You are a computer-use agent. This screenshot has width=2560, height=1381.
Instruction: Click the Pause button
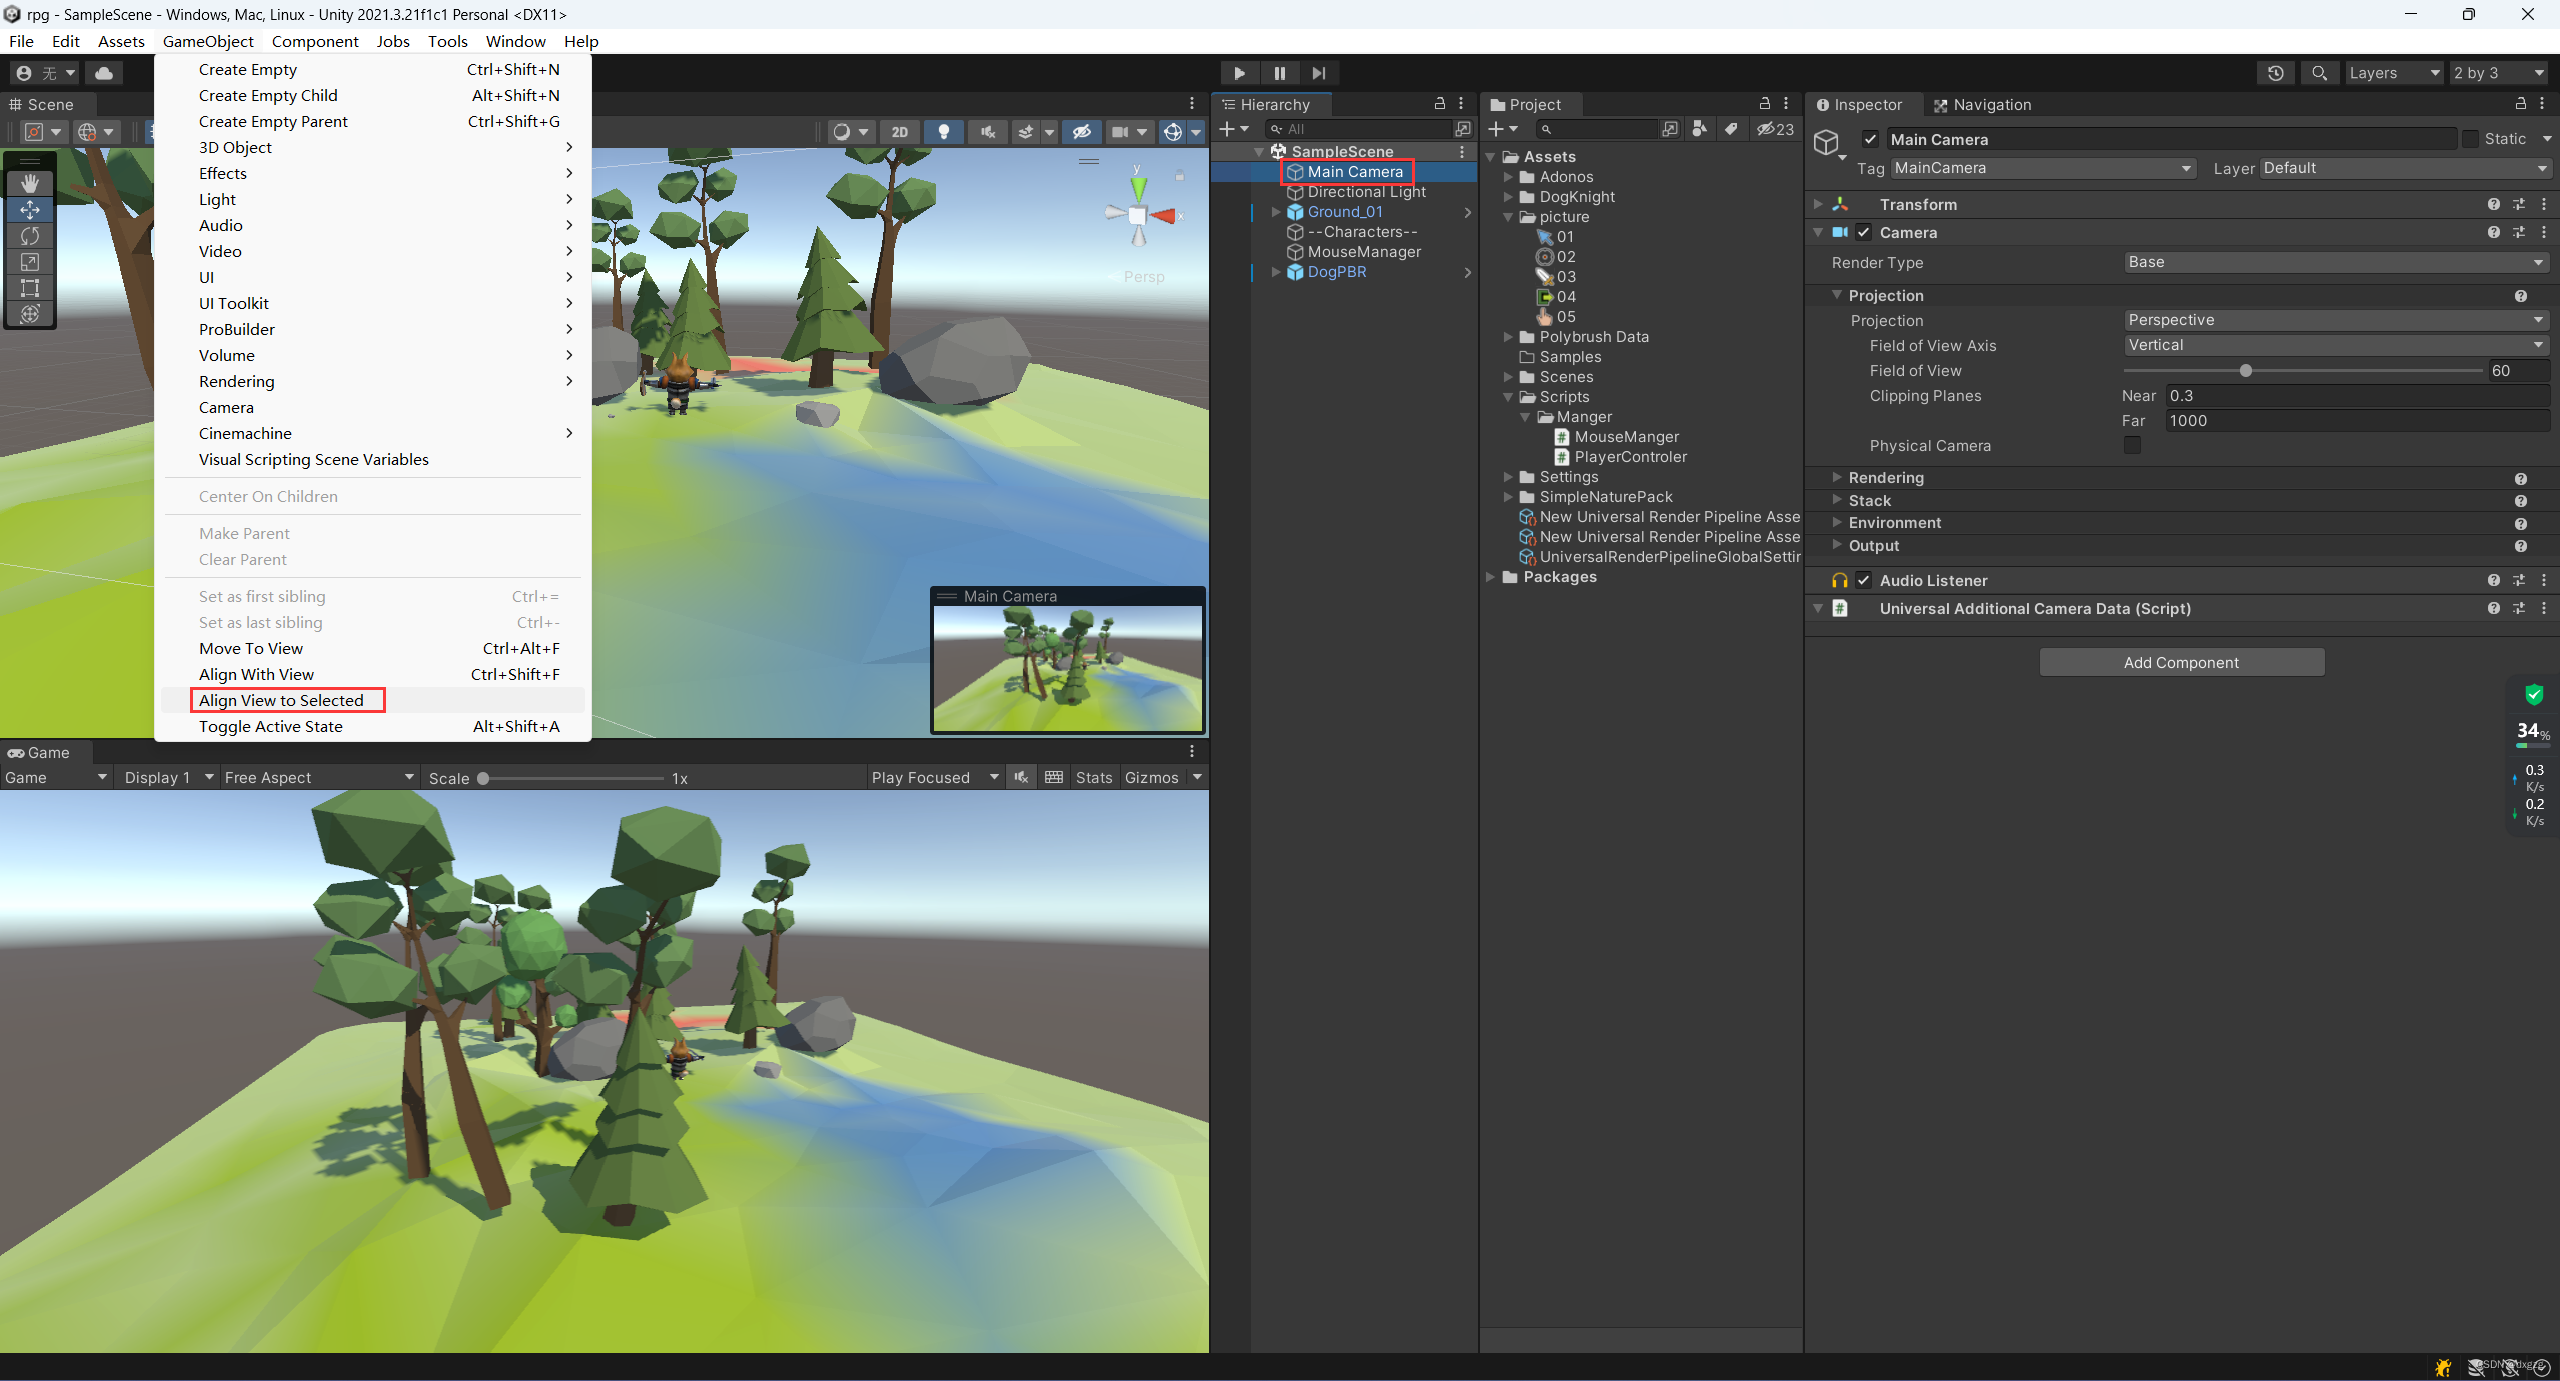tap(1279, 73)
